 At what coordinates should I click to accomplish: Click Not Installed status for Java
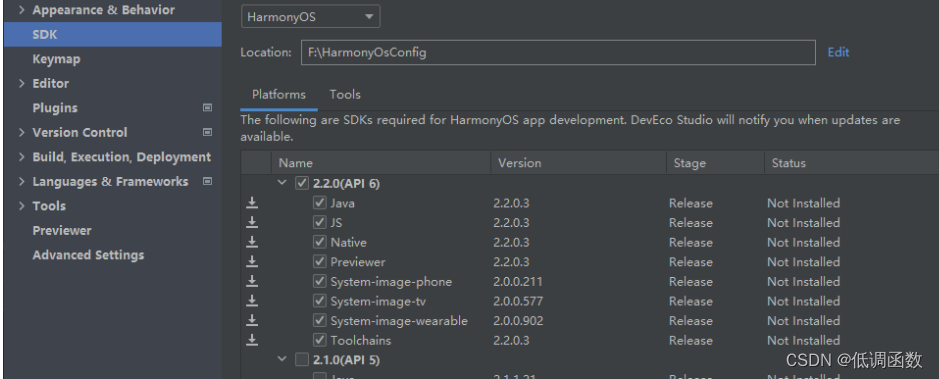[804, 203]
